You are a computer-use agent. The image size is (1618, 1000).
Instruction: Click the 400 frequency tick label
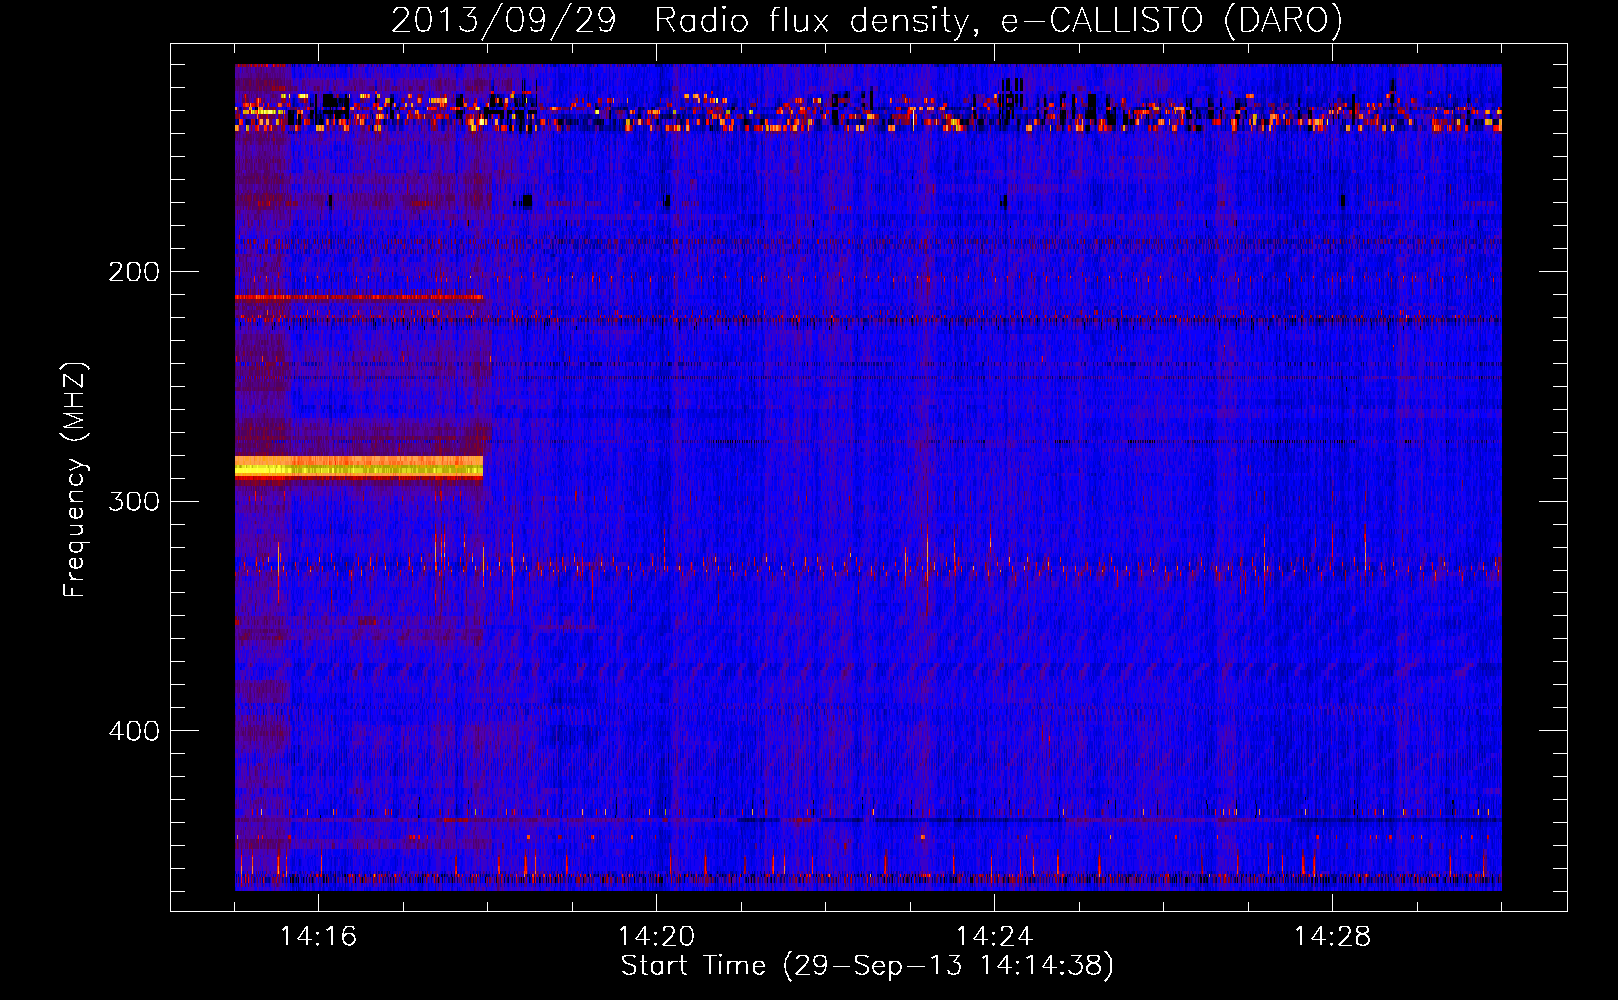coord(134,731)
